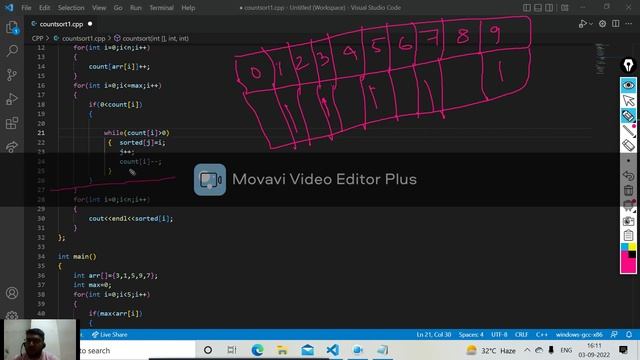Click the pen size dot
Image resolution: width=640 pixels, height=360 pixels.
(628, 161)
